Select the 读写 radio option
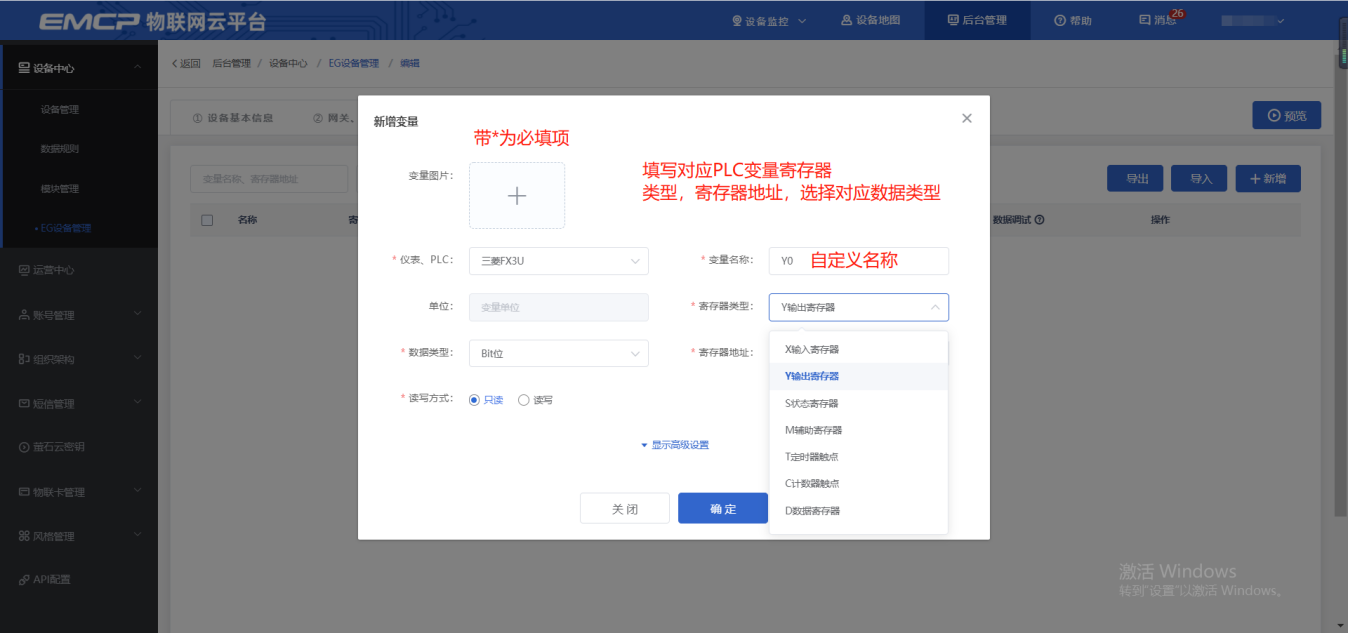 pyautogui.click(x=524, y=400)
